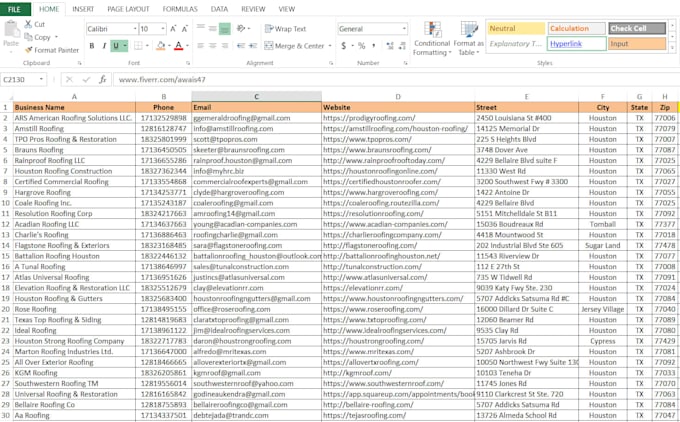Open Conditional Formatting menu
This screenshot has height=422, width=680.
click(x=432, y=39)
